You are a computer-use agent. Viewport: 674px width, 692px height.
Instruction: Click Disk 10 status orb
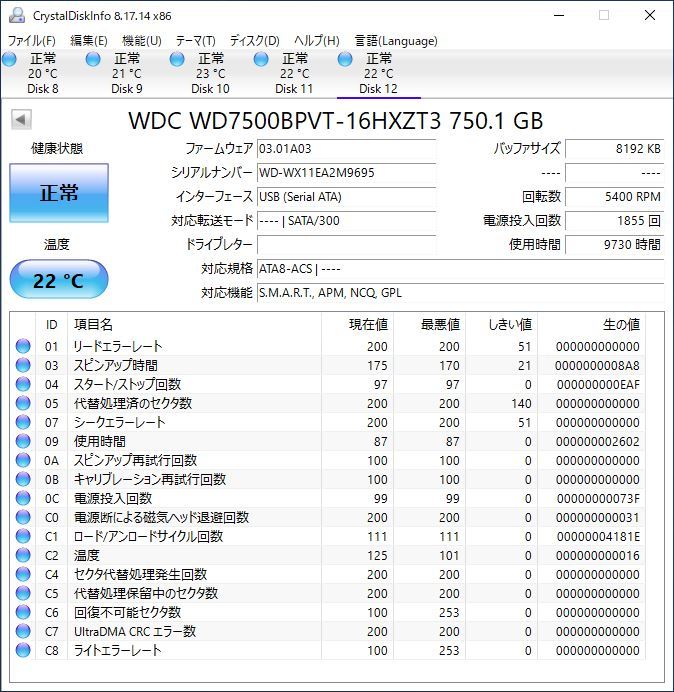(177, 59)
